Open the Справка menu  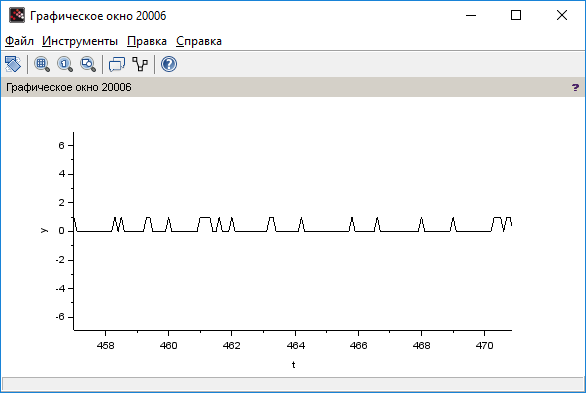pyautogui.click(x=199, y=41)
